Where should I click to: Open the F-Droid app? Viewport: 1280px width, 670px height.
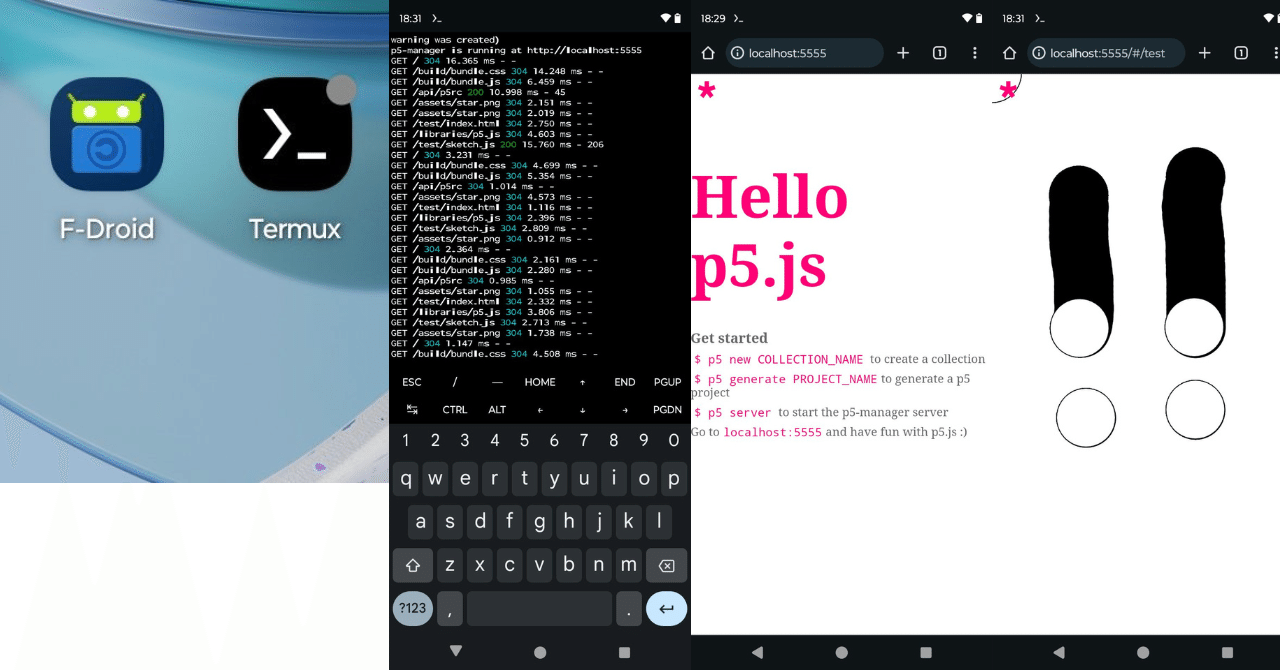(x=106, y=135)
